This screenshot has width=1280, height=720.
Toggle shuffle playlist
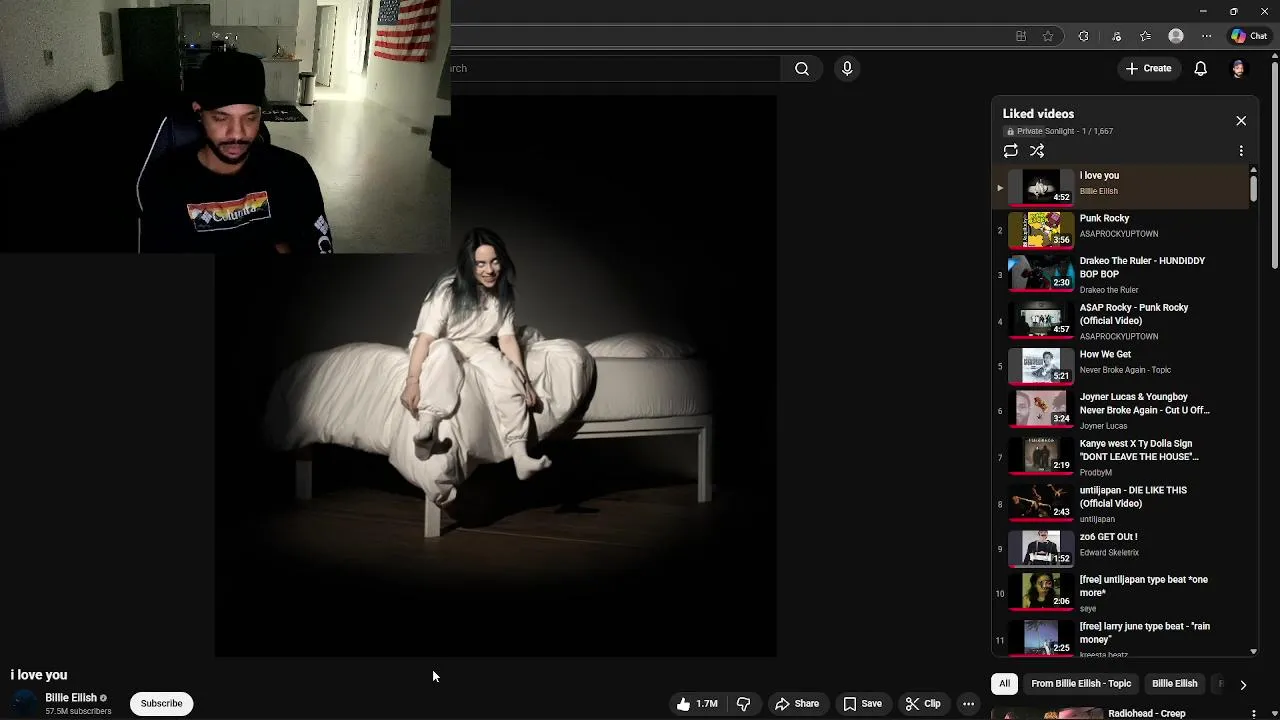tap(1037, 151)
